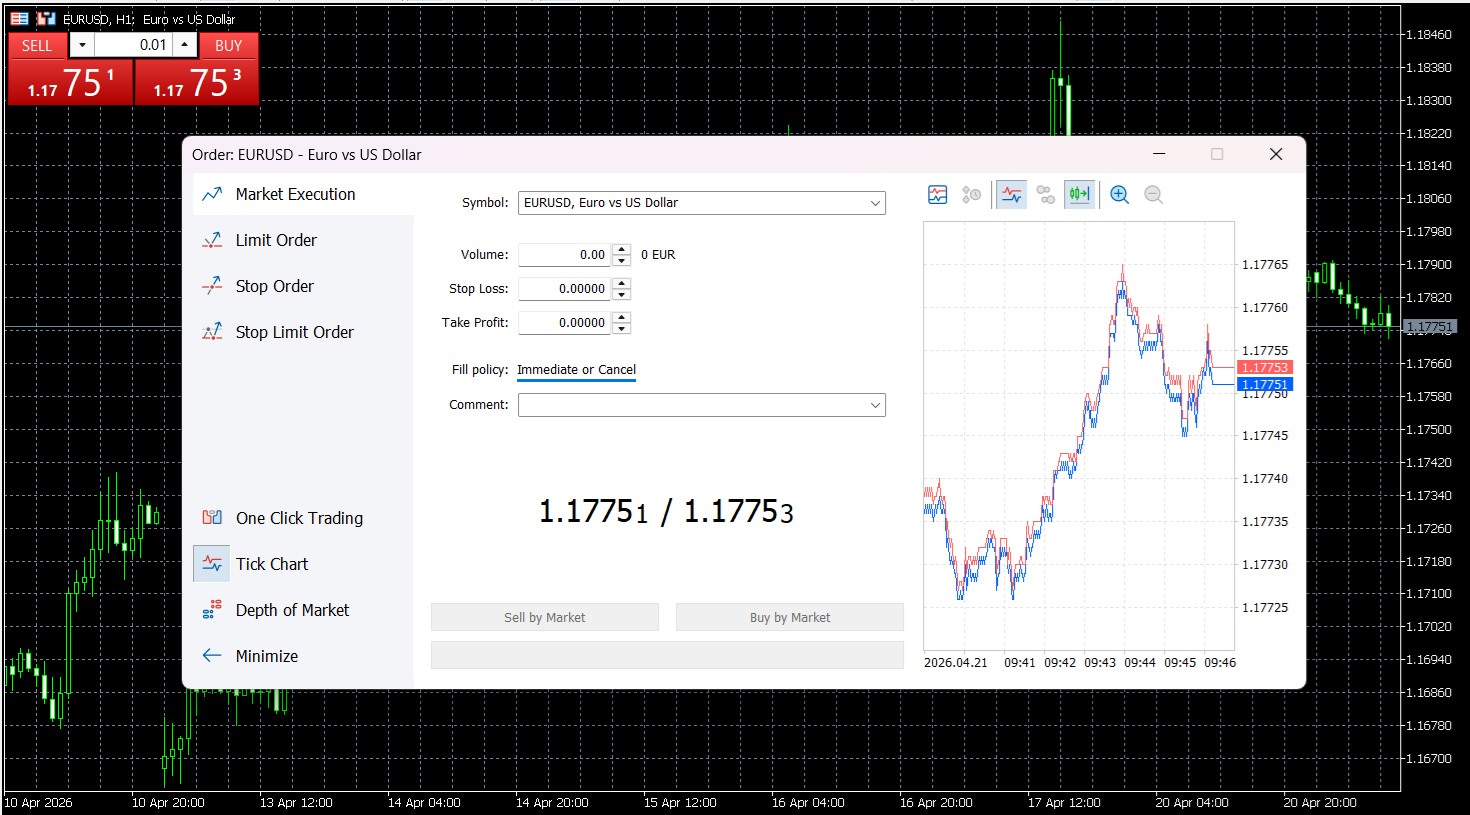Click the 0.01 lot size field
The image size is (1470, 815).
click(x=133, y=45)
